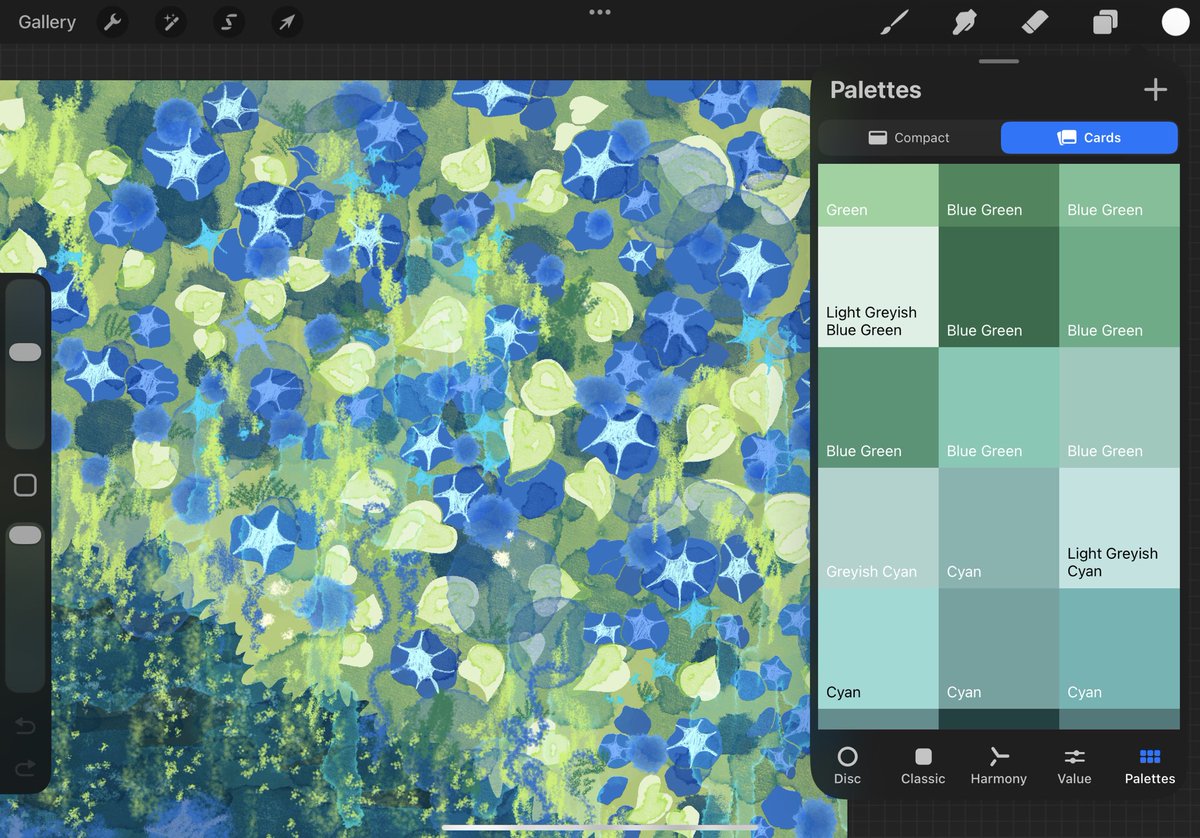The height and width of the screenshot is (838, 1200).
Task: Select the Smudge finger tool
Action: (965, 22)
